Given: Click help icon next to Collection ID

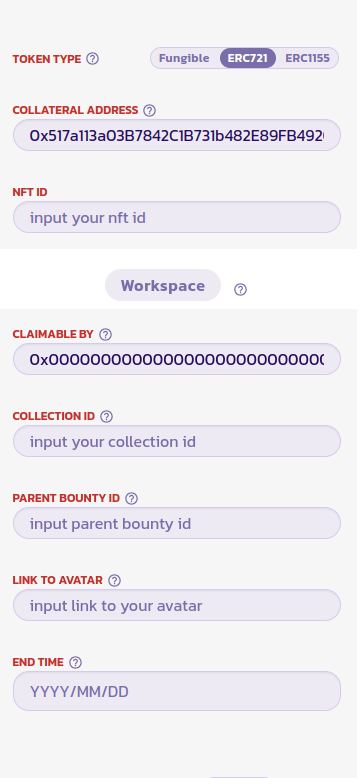Looking at the screenshot, I should (107, 416).
